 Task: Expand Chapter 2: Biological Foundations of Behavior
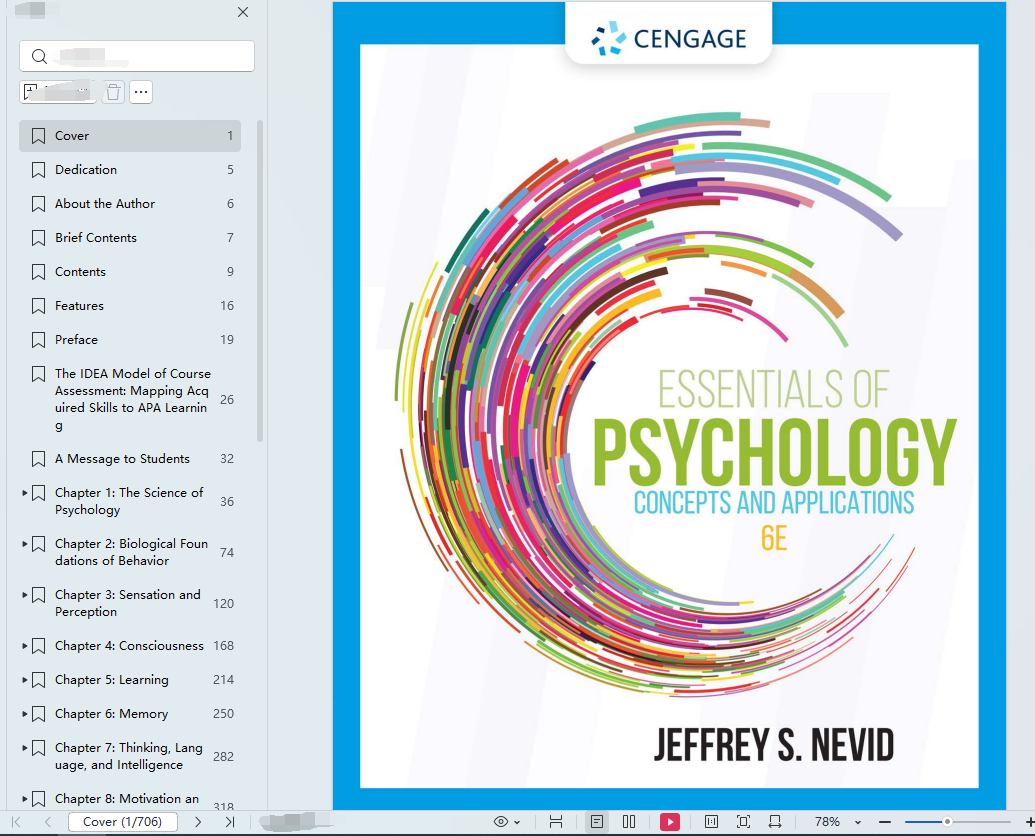coord(24,544)
